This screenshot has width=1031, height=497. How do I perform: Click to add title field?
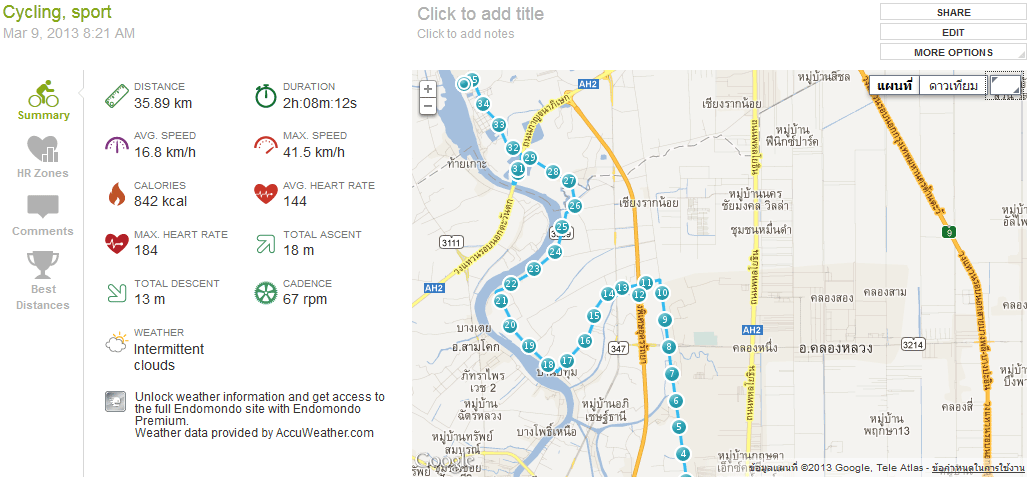click(481, 14)
